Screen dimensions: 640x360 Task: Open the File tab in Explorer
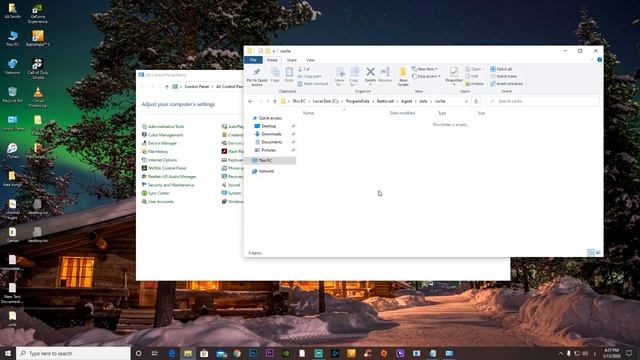click(253, 60)
